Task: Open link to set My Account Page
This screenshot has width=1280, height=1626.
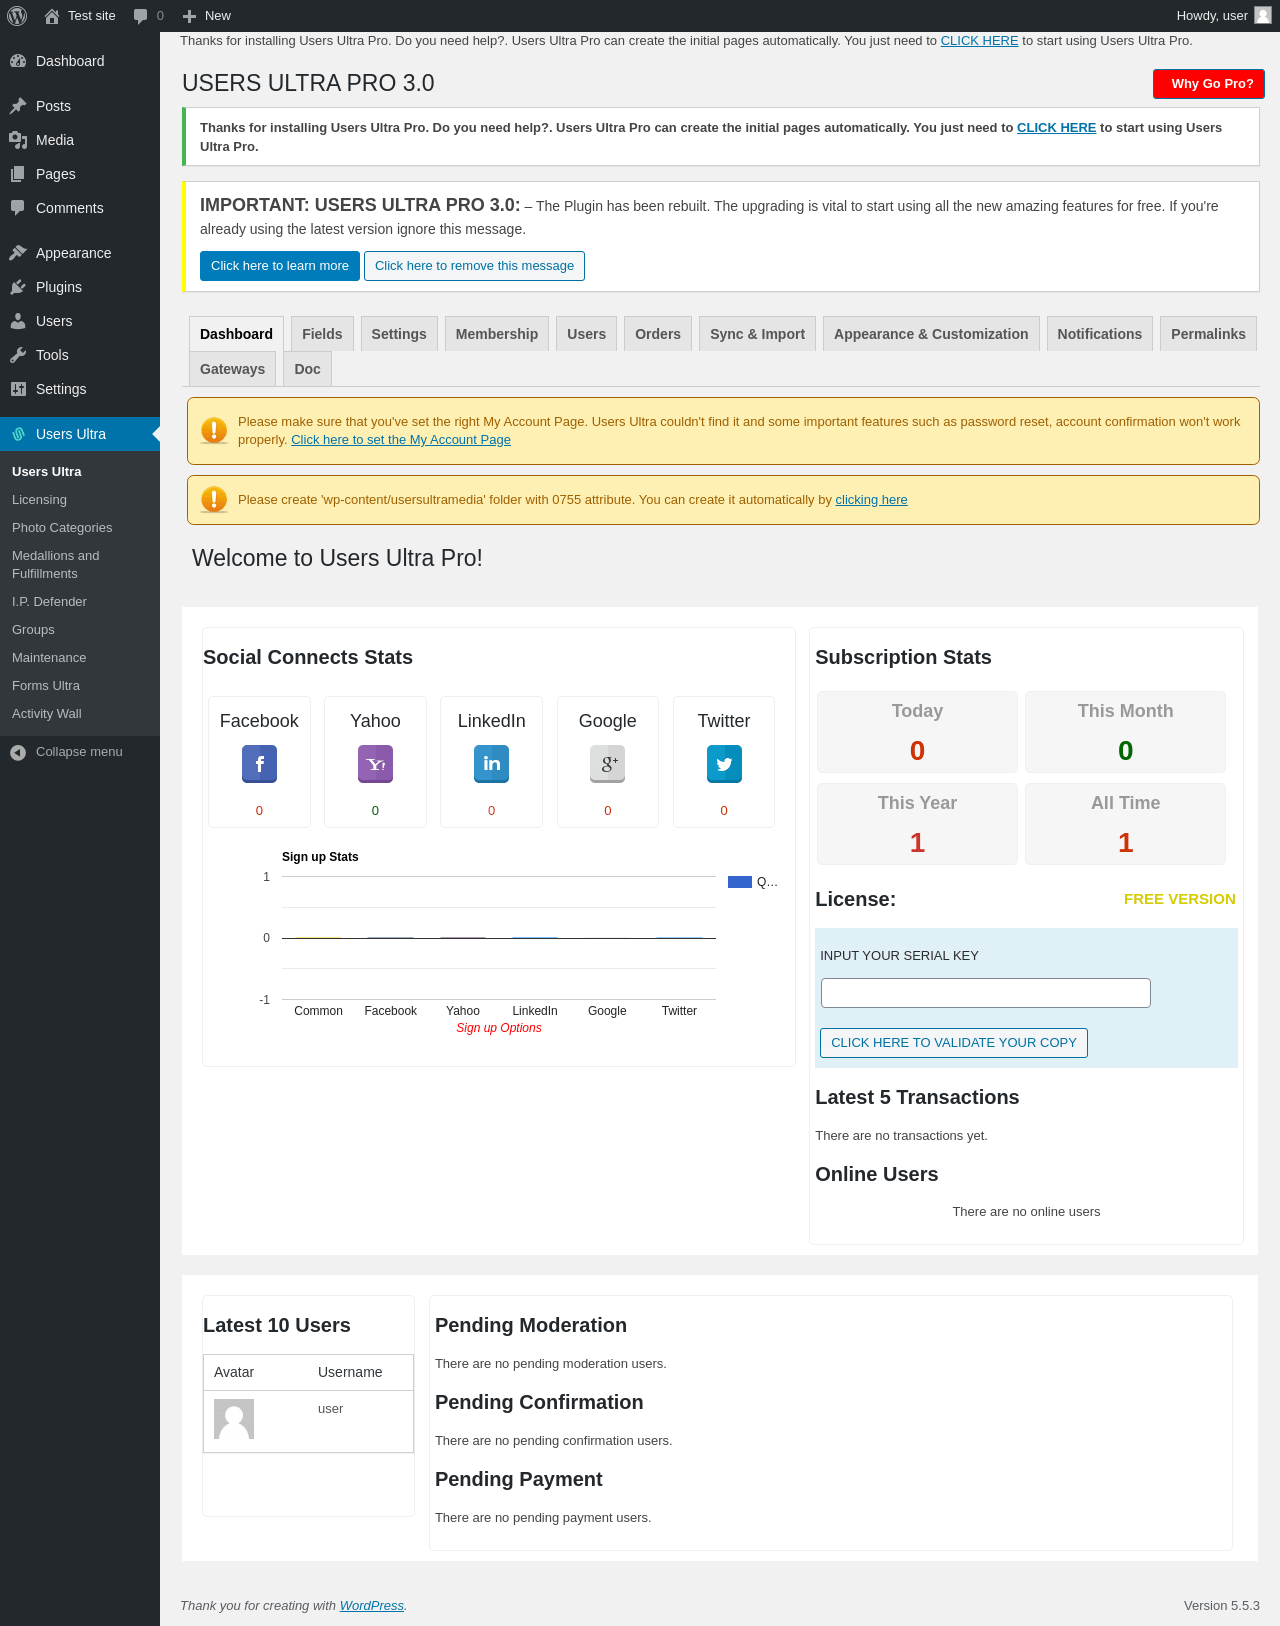Action: click(x=401, y=440)
